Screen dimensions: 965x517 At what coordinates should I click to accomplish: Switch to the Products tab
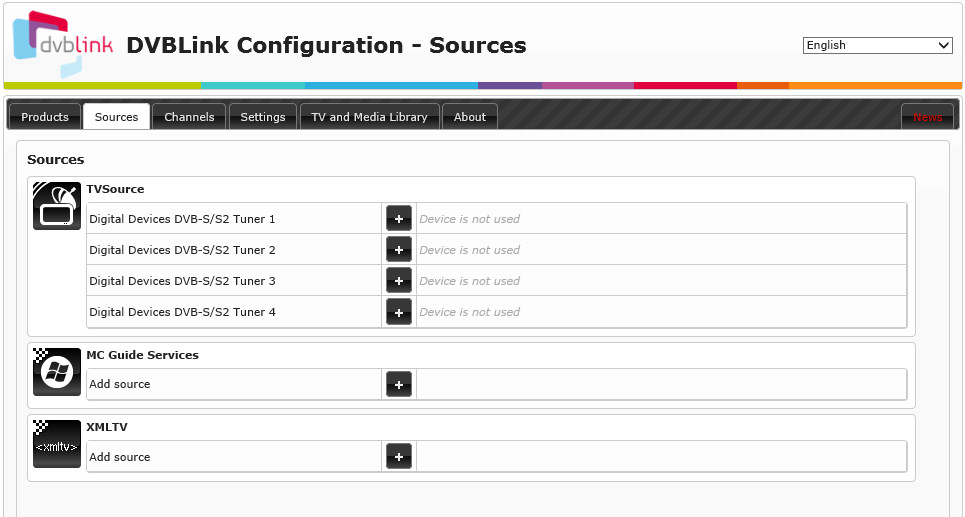pyautogui.click(x=45, y=116)
